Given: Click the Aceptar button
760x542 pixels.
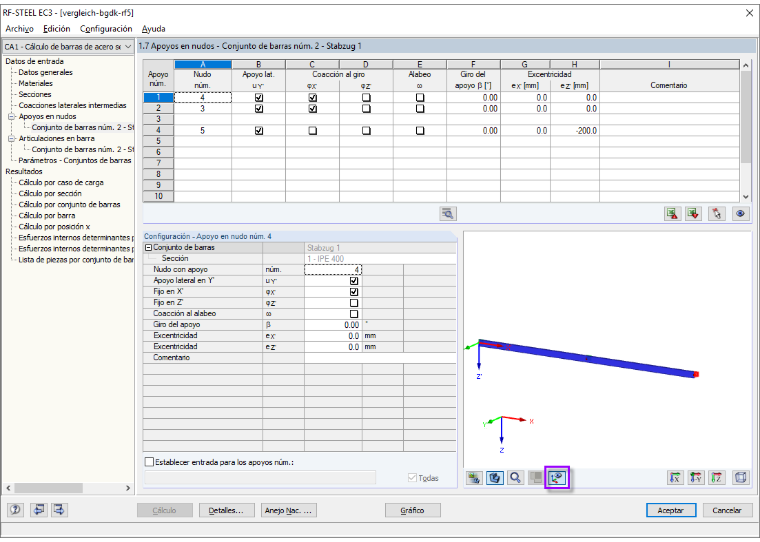Looking at the screenshot, I should pyautogui.click(x=671, y=510).
